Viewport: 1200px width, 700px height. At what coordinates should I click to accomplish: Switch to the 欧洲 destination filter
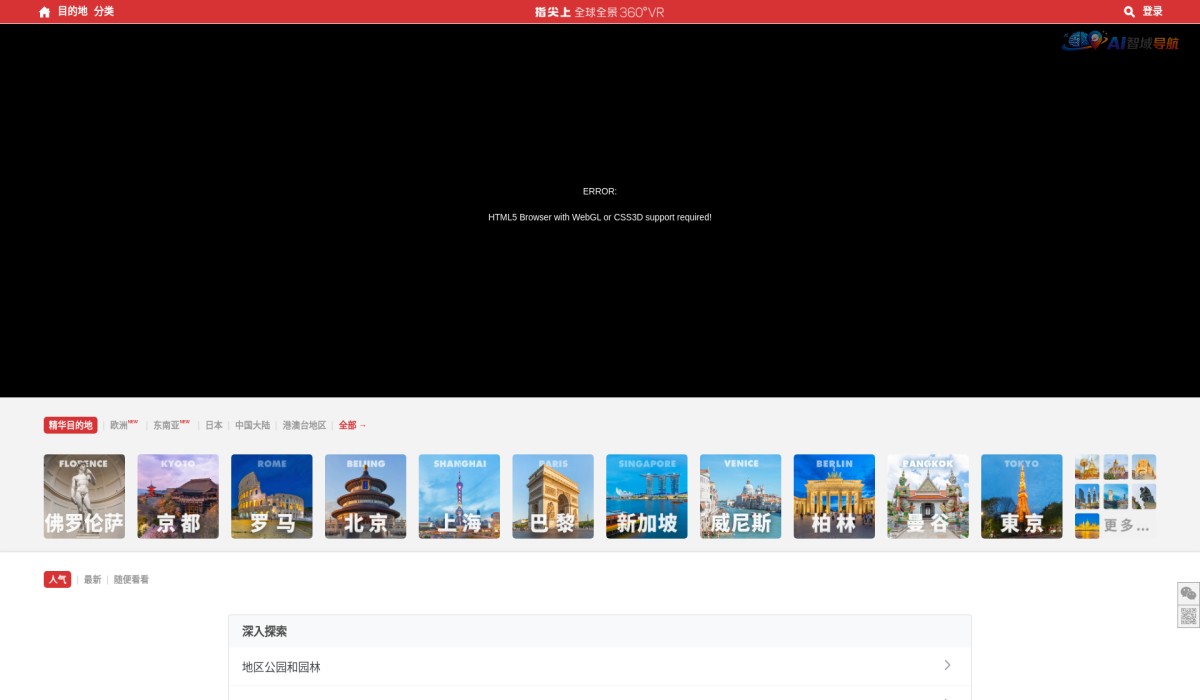coord(119,425)
